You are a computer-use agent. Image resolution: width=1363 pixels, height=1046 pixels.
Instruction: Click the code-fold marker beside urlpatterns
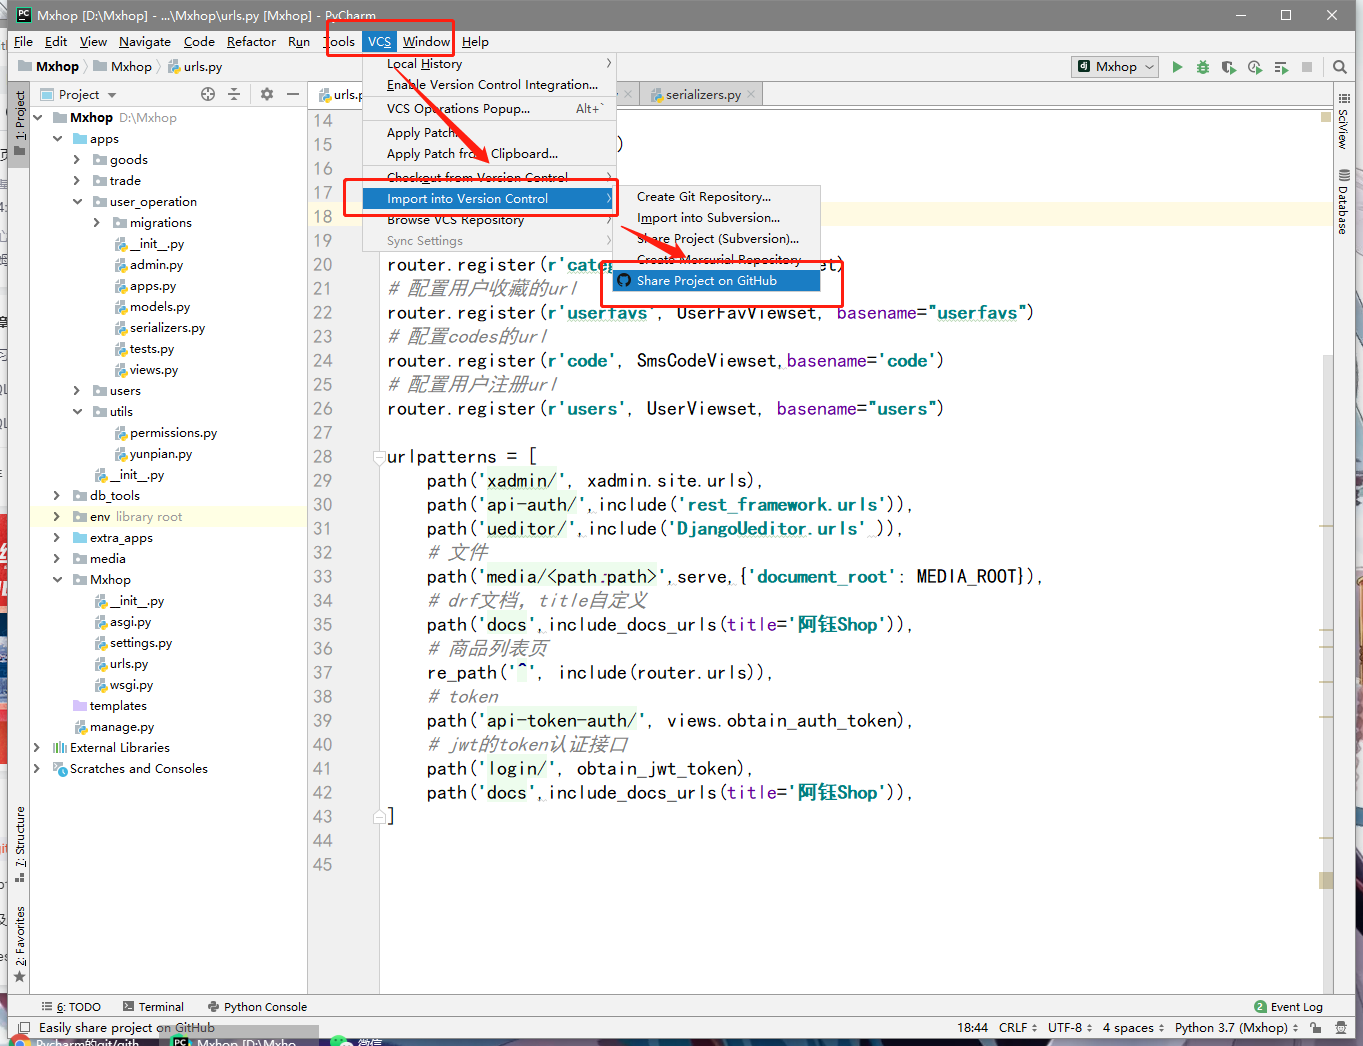379,458
